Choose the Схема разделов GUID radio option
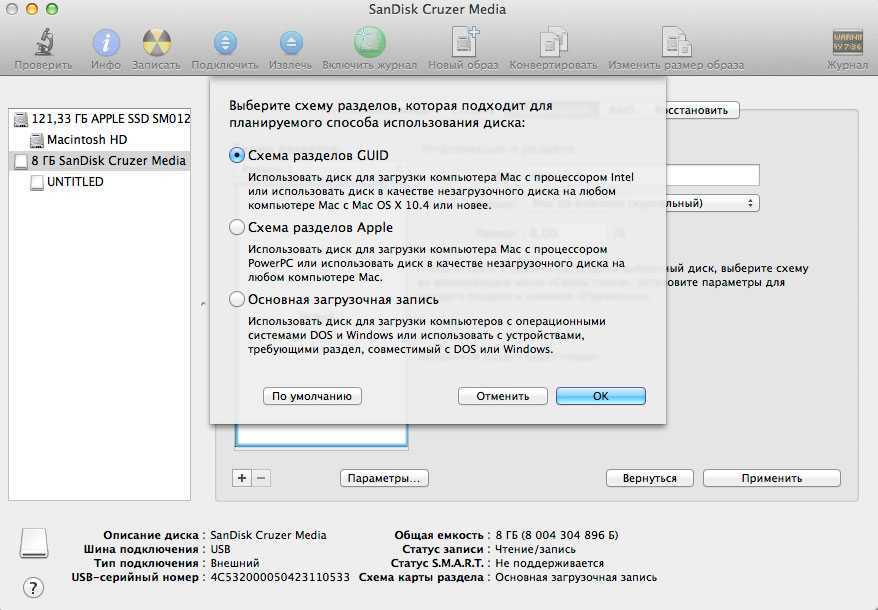Viewport: 878px width, 610px height. (x=237, y=155)
